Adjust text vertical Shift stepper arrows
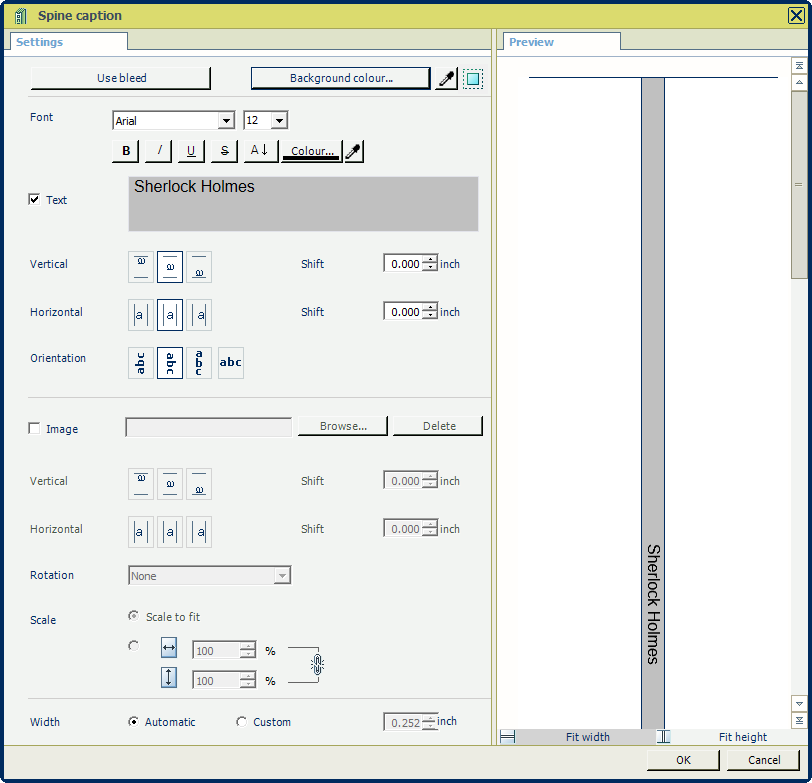Image resolution: width=812 pixels, height=783 pixels. pos(430,263)
